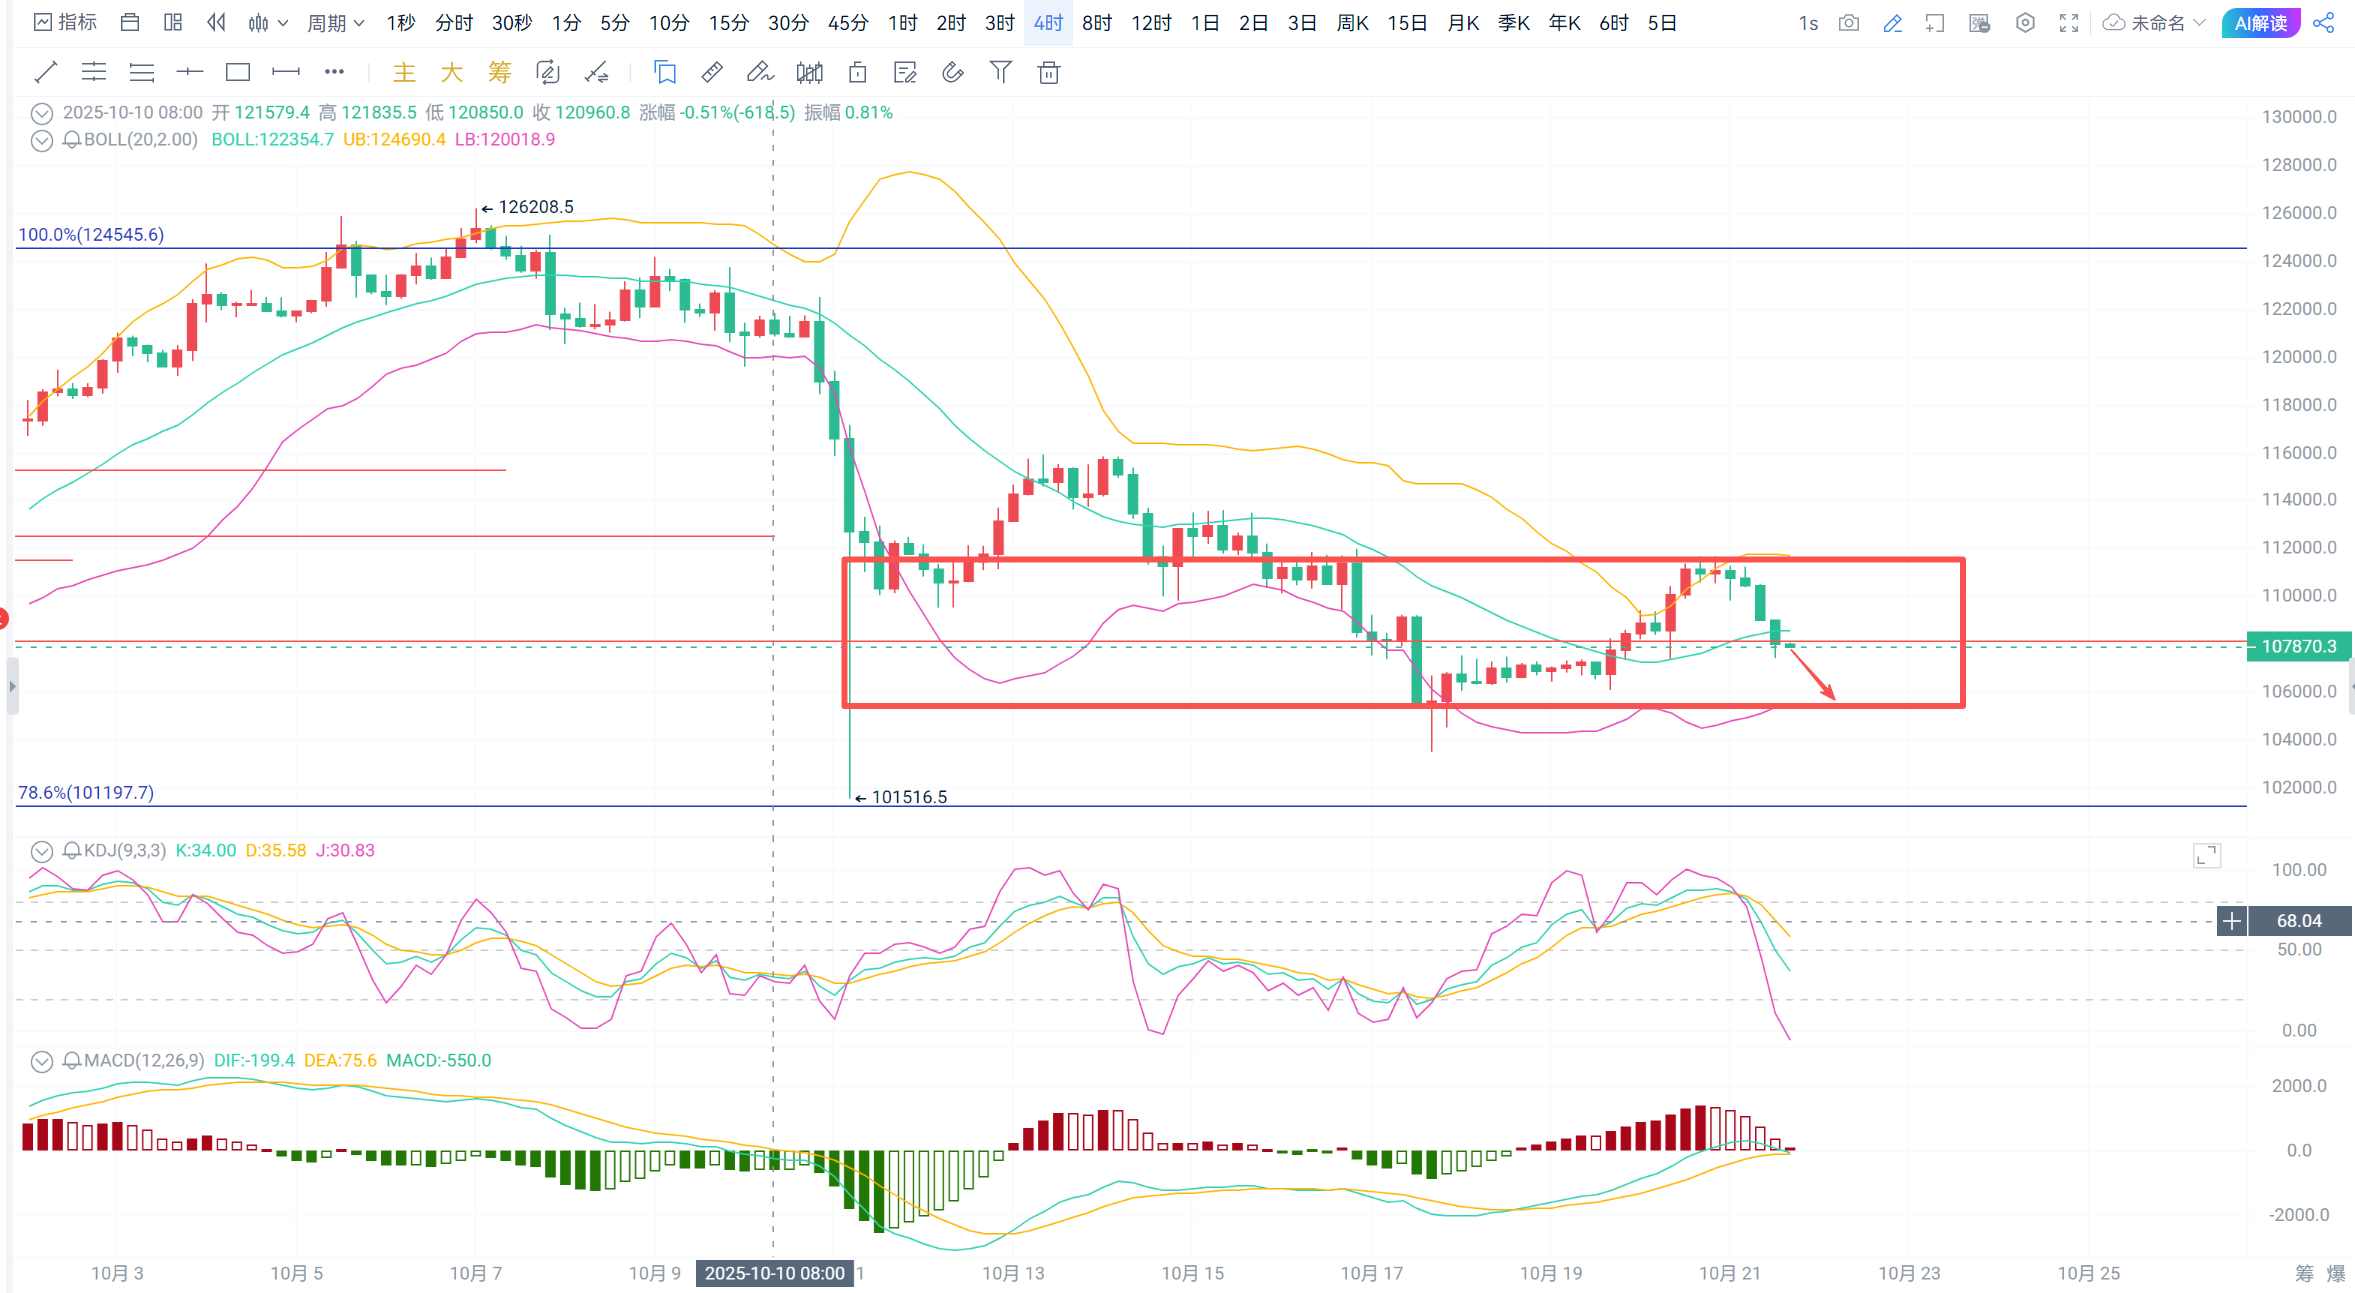The width and height of the screenshot is (2355, 1293).
Task: Maximize the KDJ sub-panel icon
Action: click(2207, 855)
